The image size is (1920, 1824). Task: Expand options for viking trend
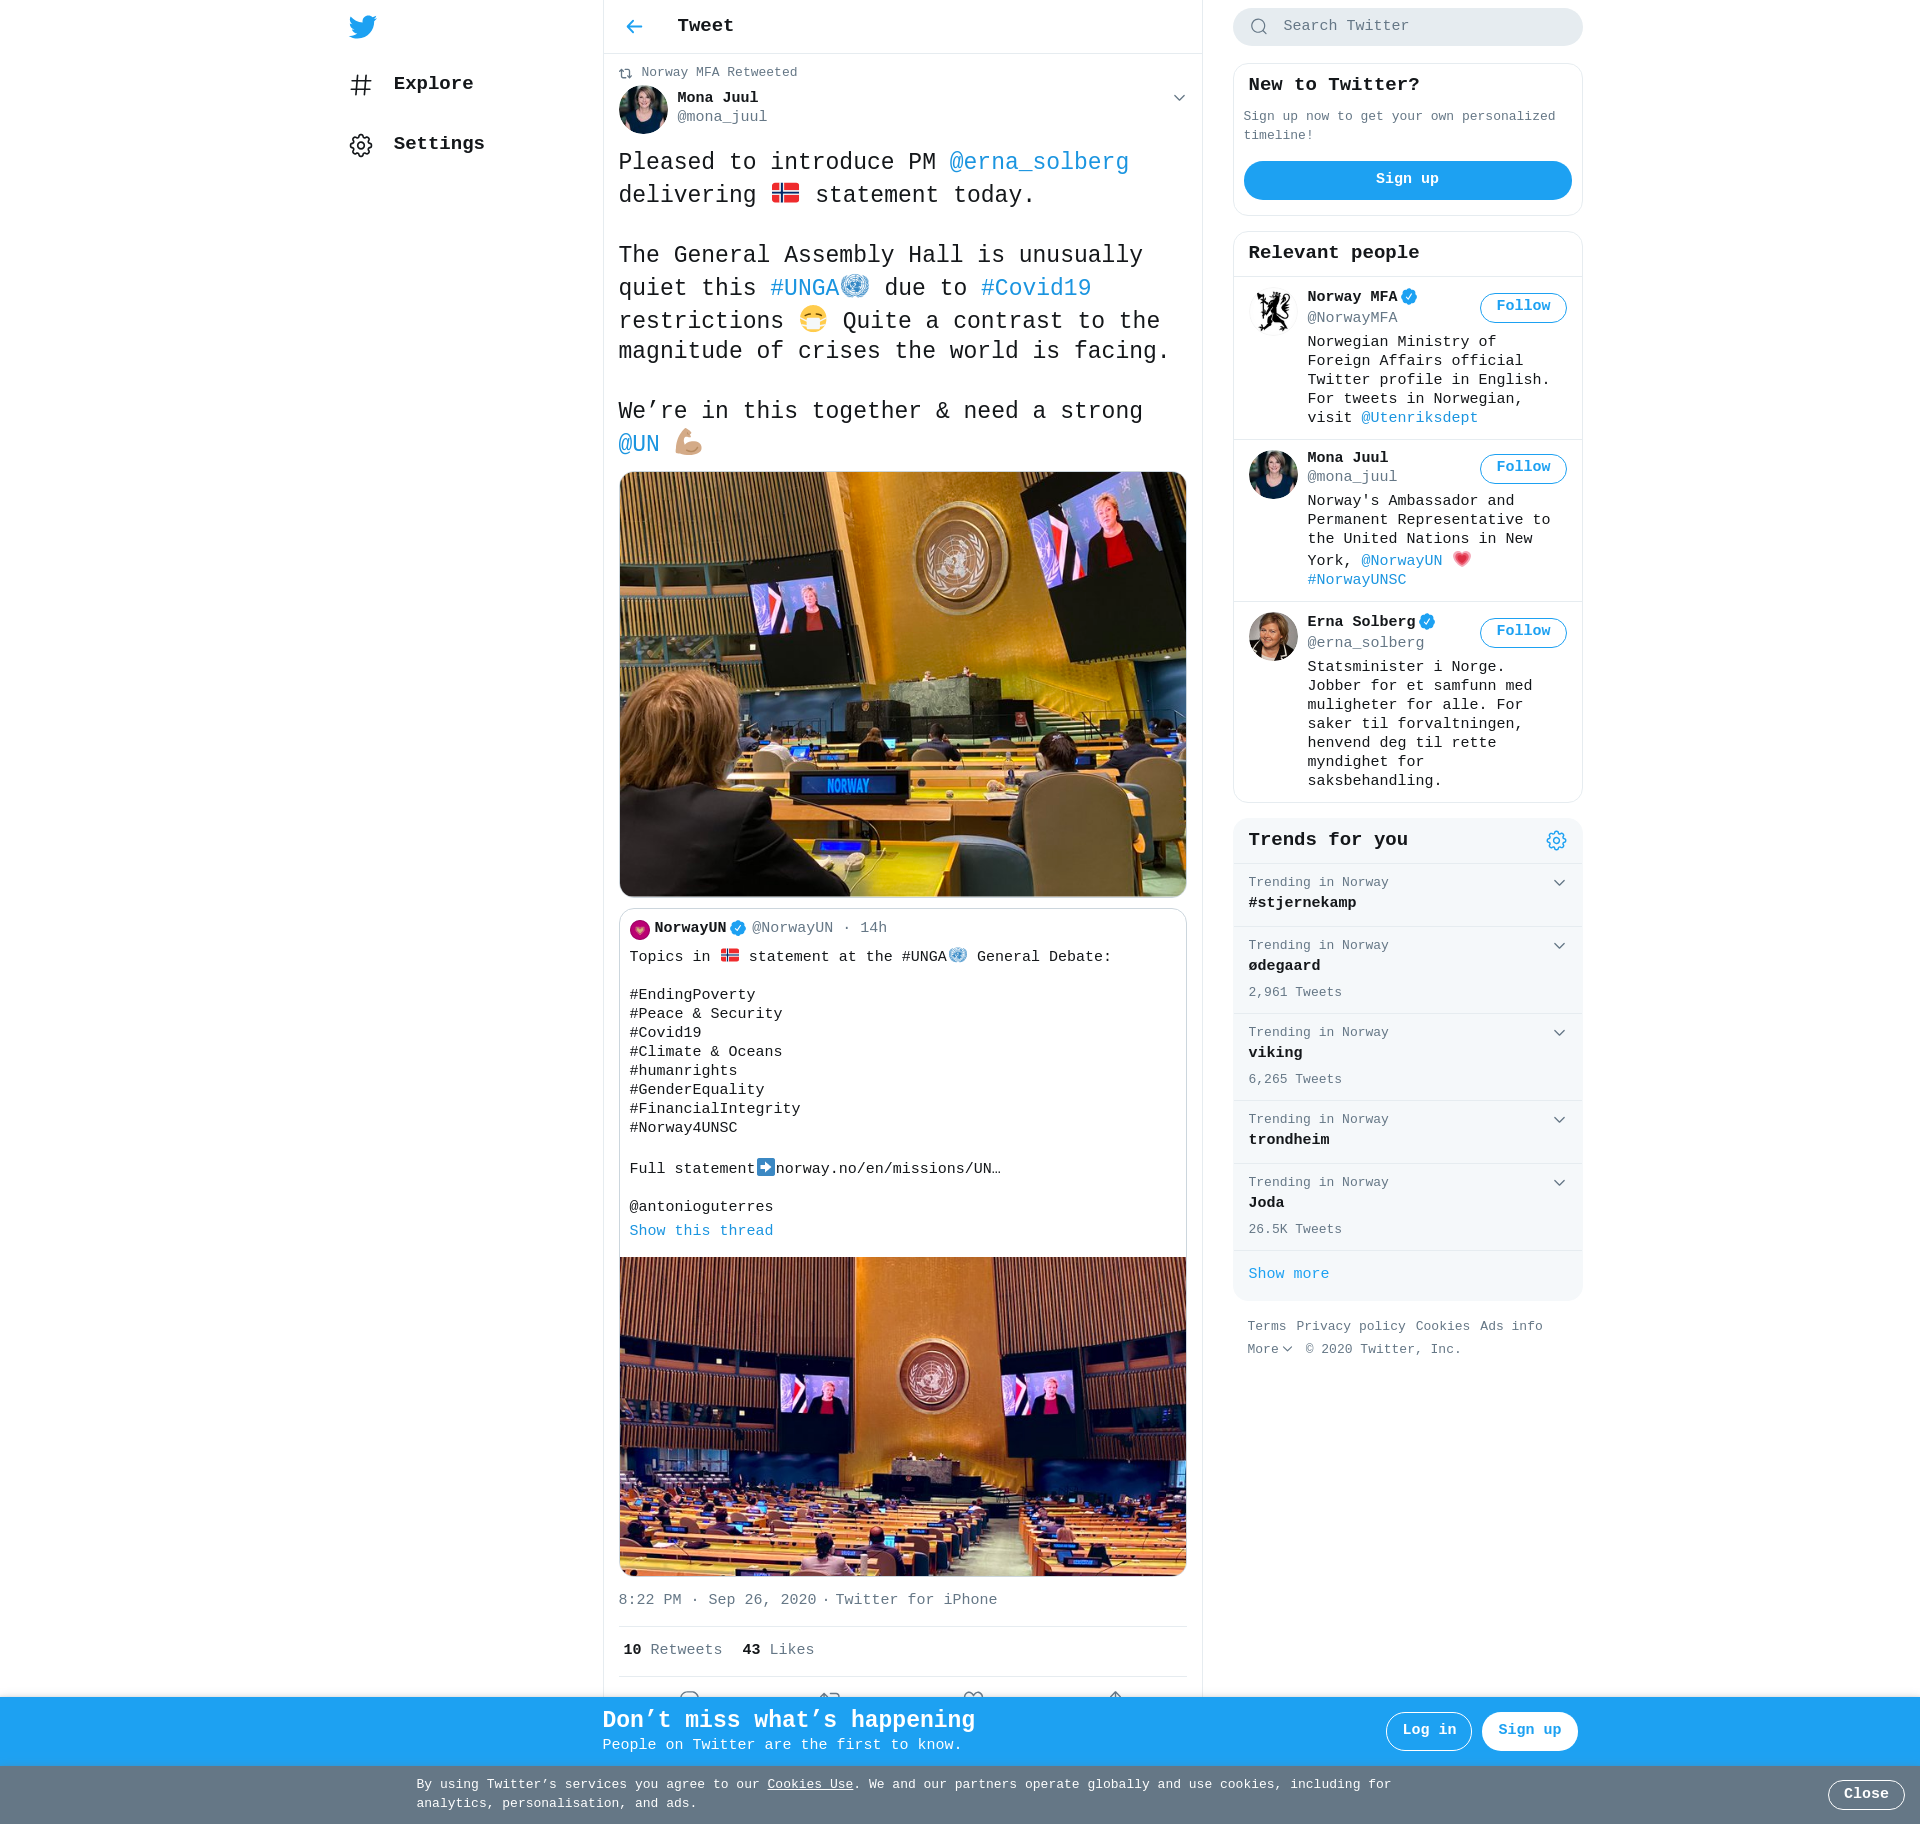(x=1559, y=1033)
